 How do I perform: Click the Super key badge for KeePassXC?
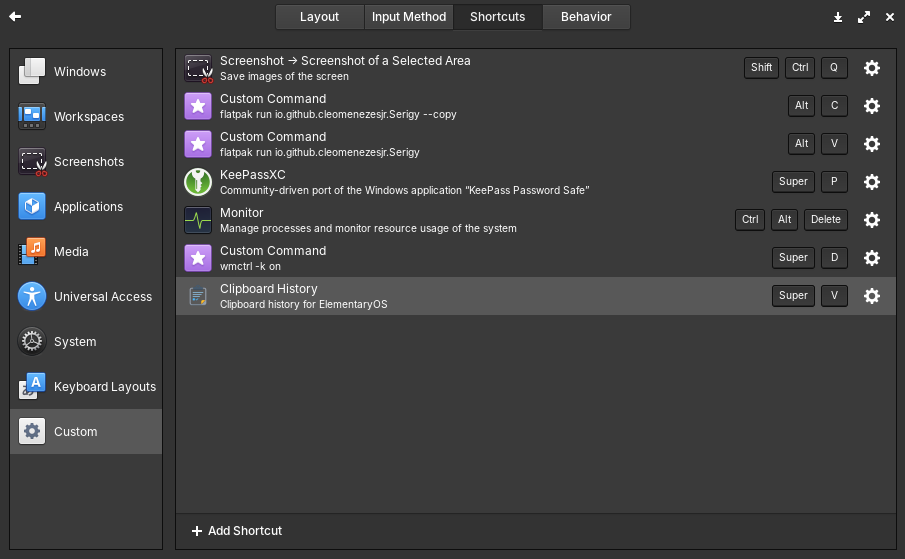tap(793, 182)
